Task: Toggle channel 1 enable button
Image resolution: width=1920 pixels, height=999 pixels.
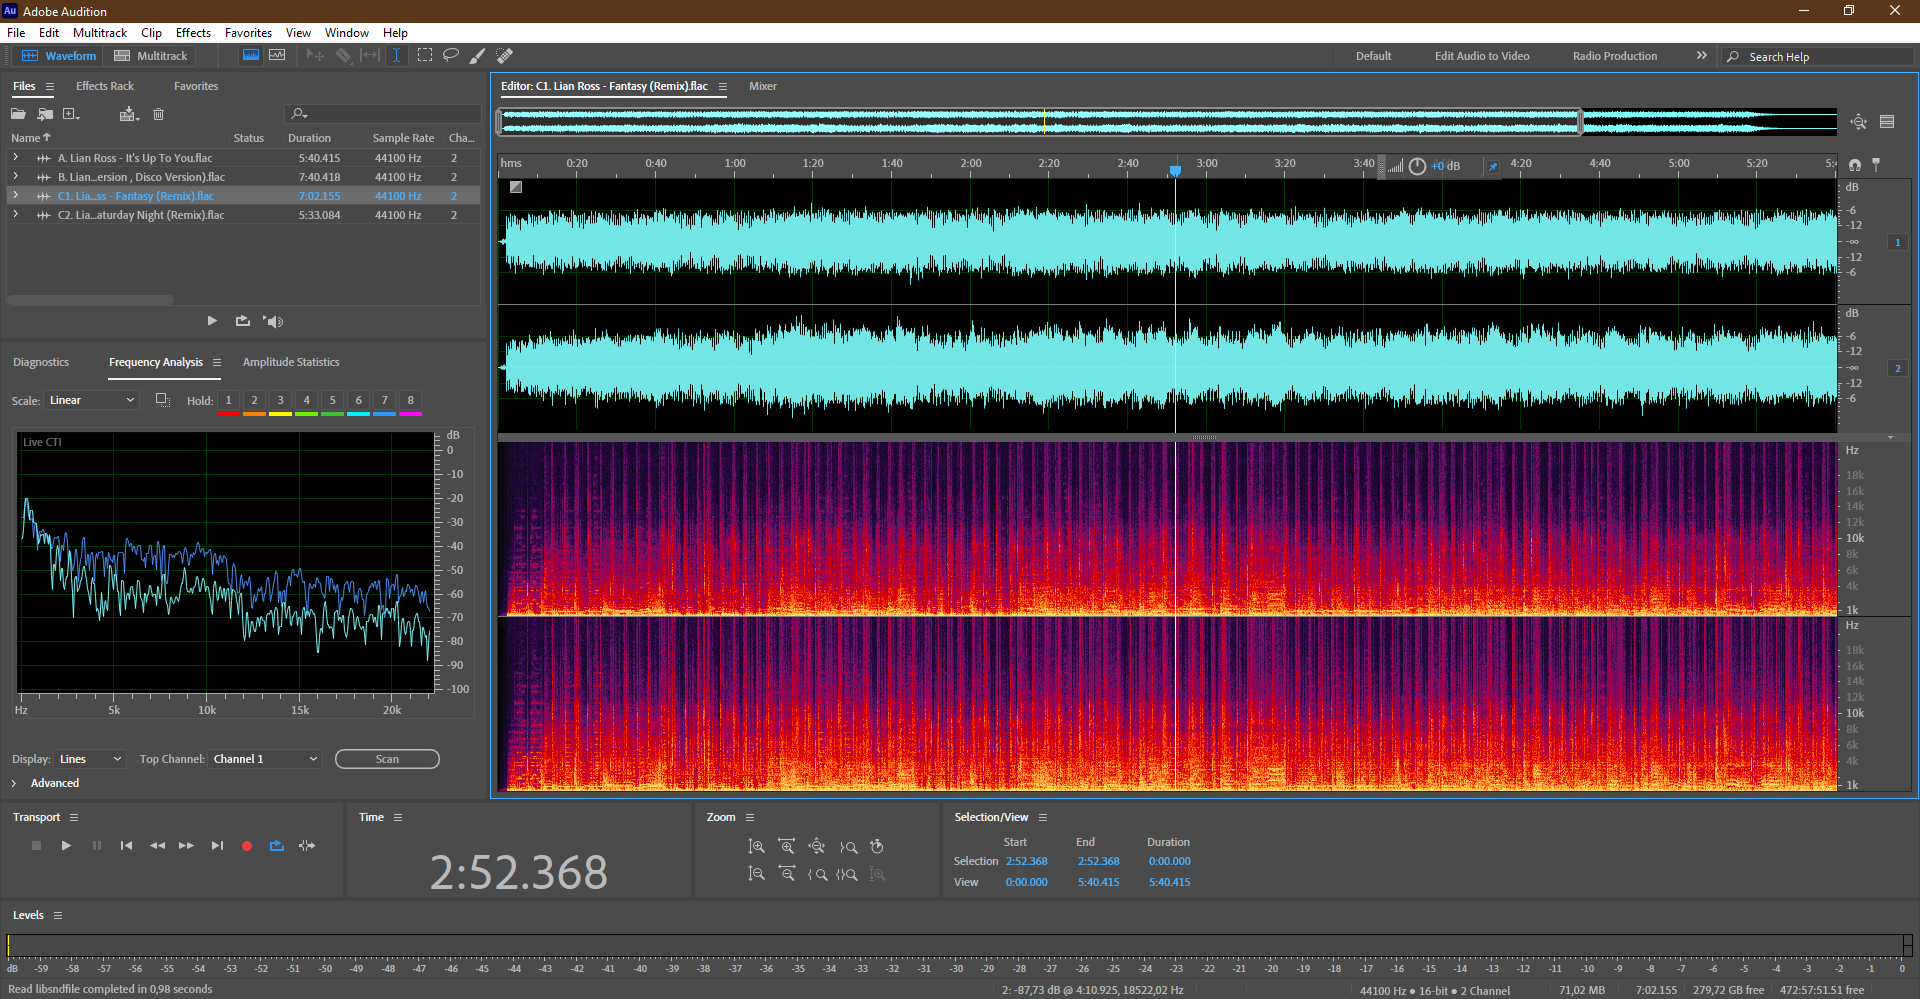Action: point(1897,242)
